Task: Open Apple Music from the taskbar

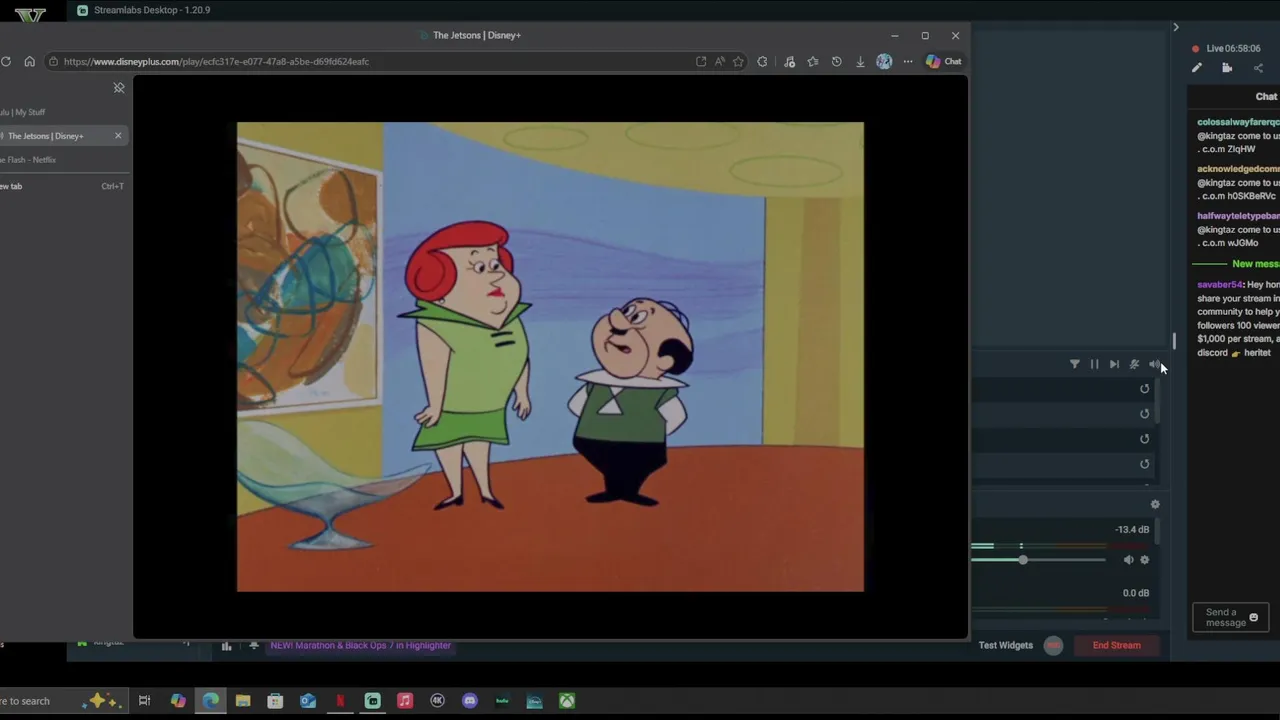Action: [404, 701]
